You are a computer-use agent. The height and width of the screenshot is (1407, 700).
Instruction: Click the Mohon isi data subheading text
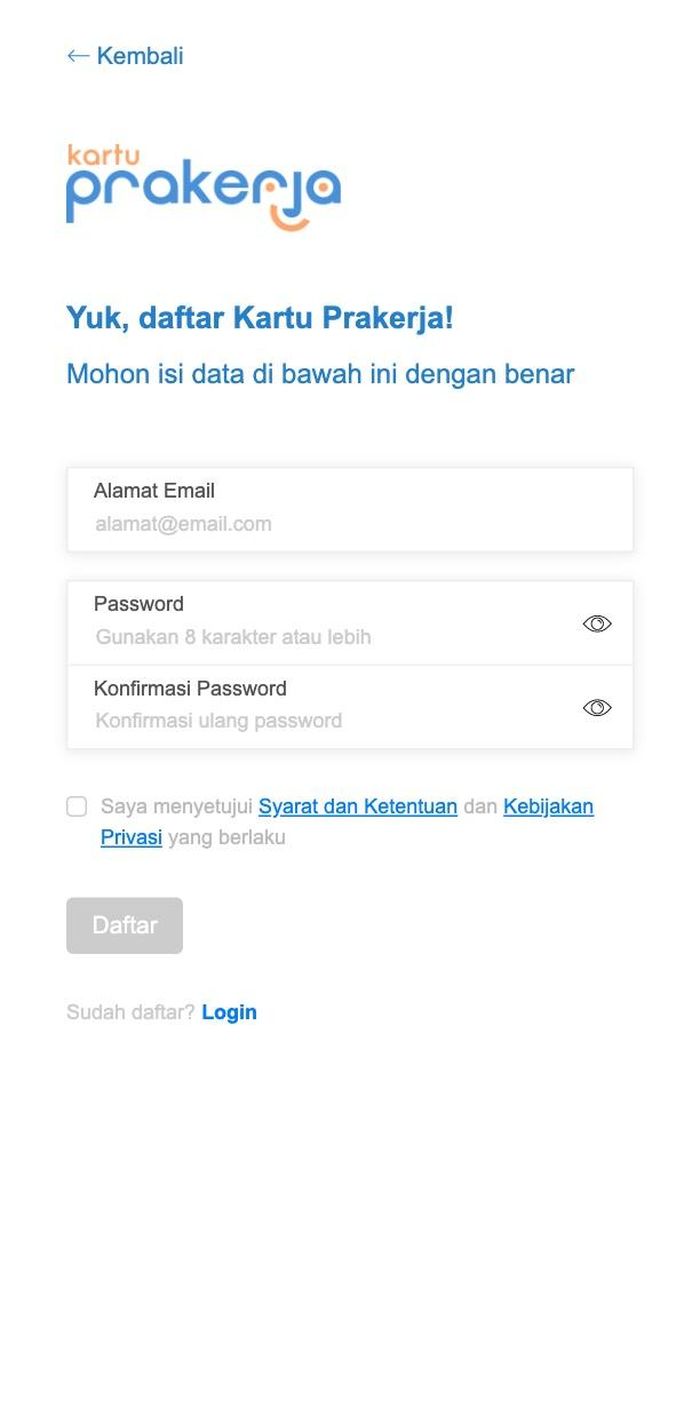(320, 375)
